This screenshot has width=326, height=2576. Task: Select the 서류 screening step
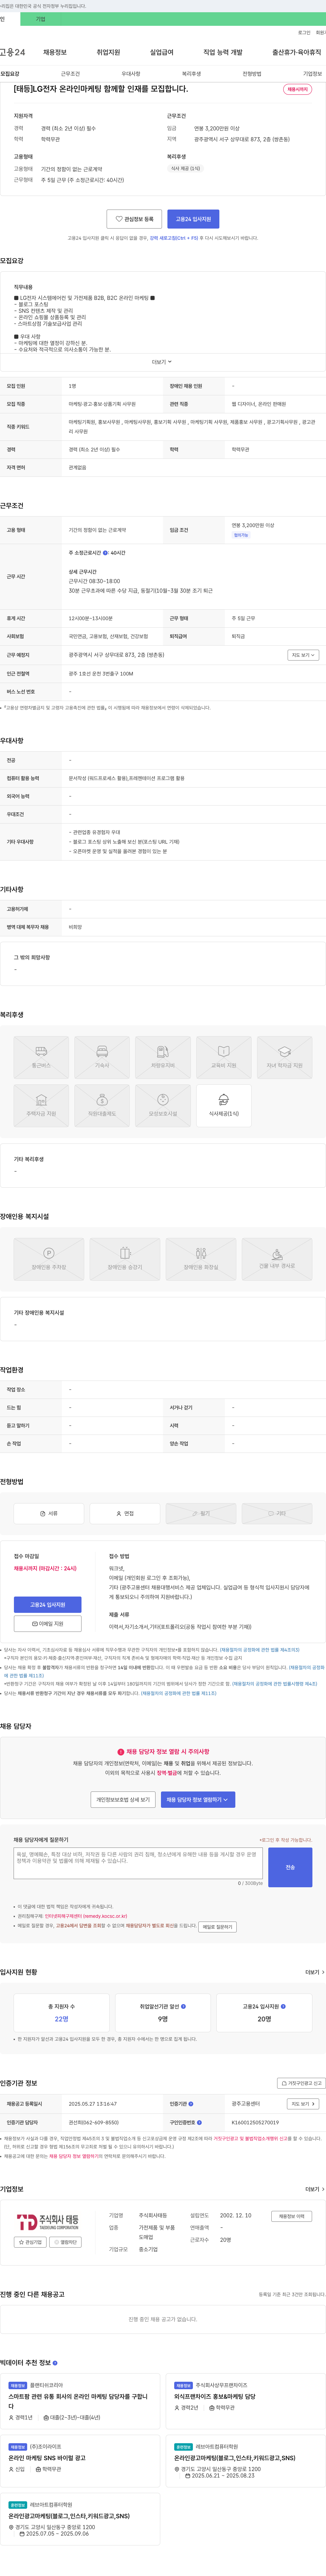pyautogui.click(x=49, y=1514)
